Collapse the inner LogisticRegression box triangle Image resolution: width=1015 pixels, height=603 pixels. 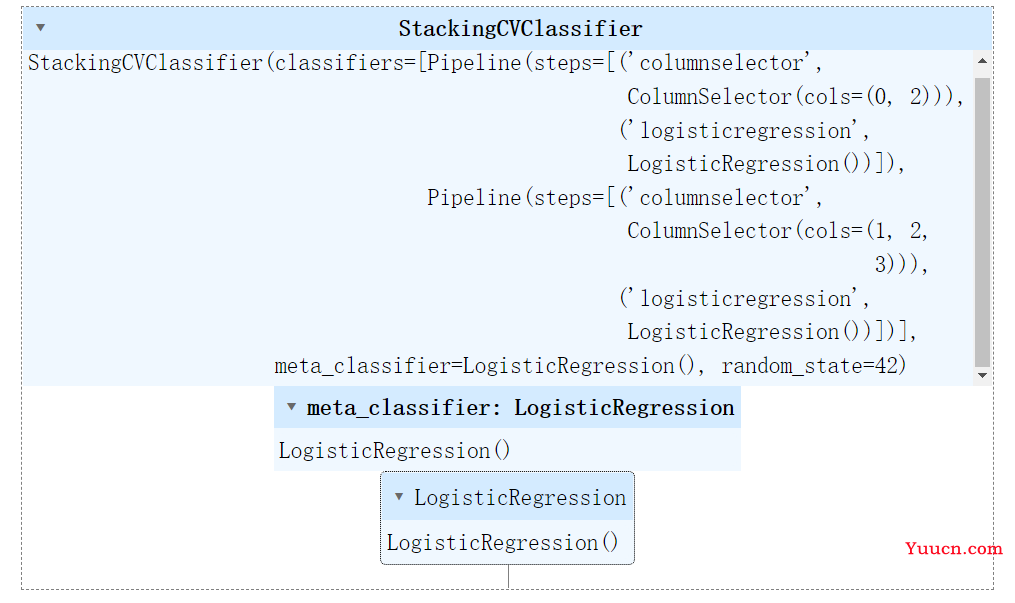(399, 497)
